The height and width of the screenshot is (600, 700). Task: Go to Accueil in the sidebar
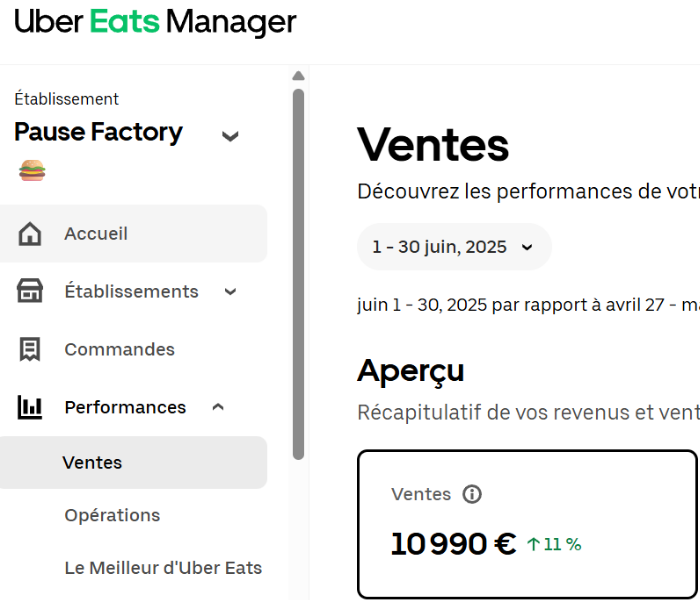[x=96, y=234]
